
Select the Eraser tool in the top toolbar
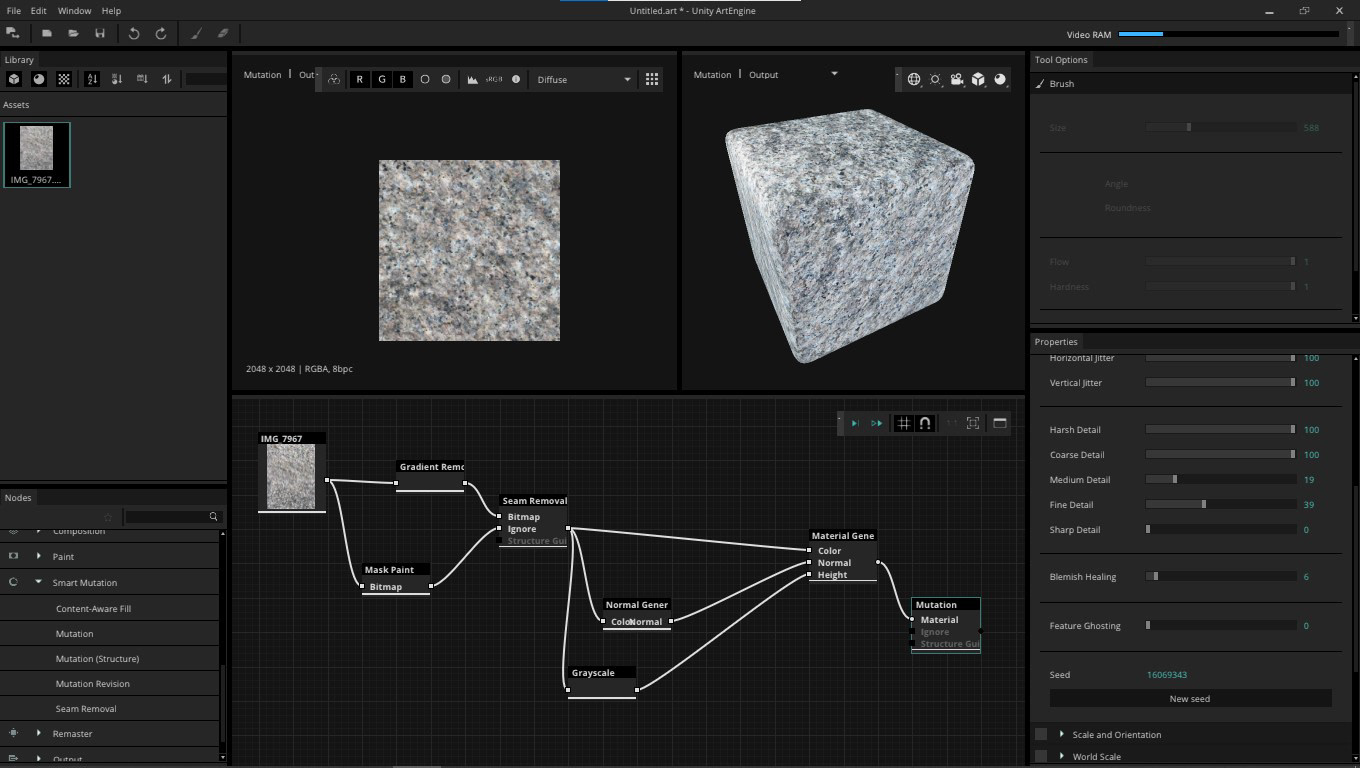(x=223, y=33)
